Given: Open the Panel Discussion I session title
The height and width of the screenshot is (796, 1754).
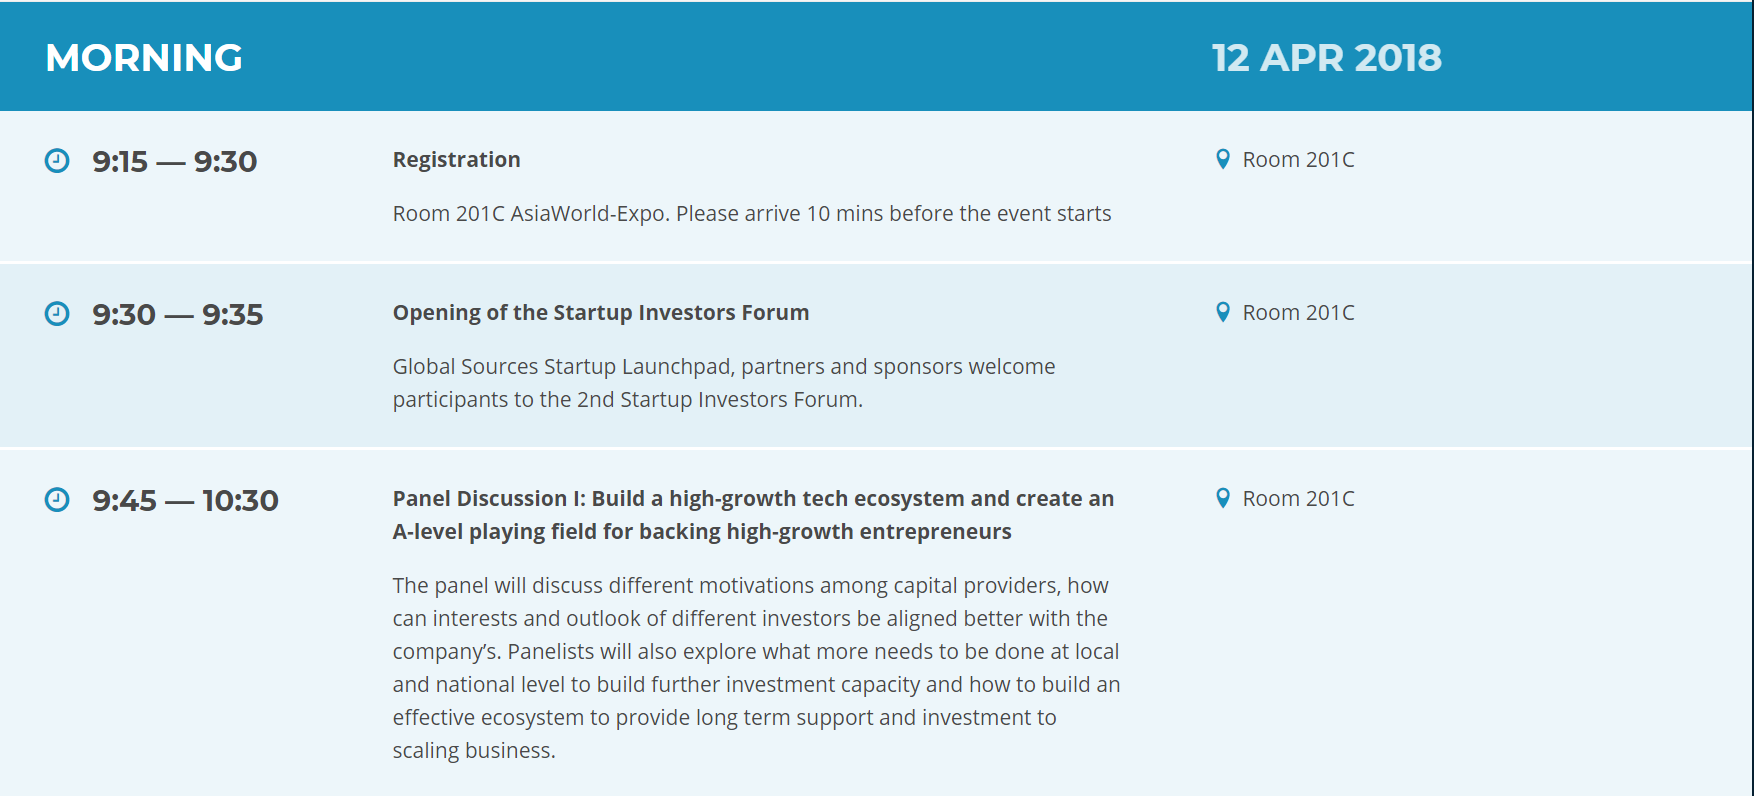Looking at the screenshot, I should coord(753,515).
